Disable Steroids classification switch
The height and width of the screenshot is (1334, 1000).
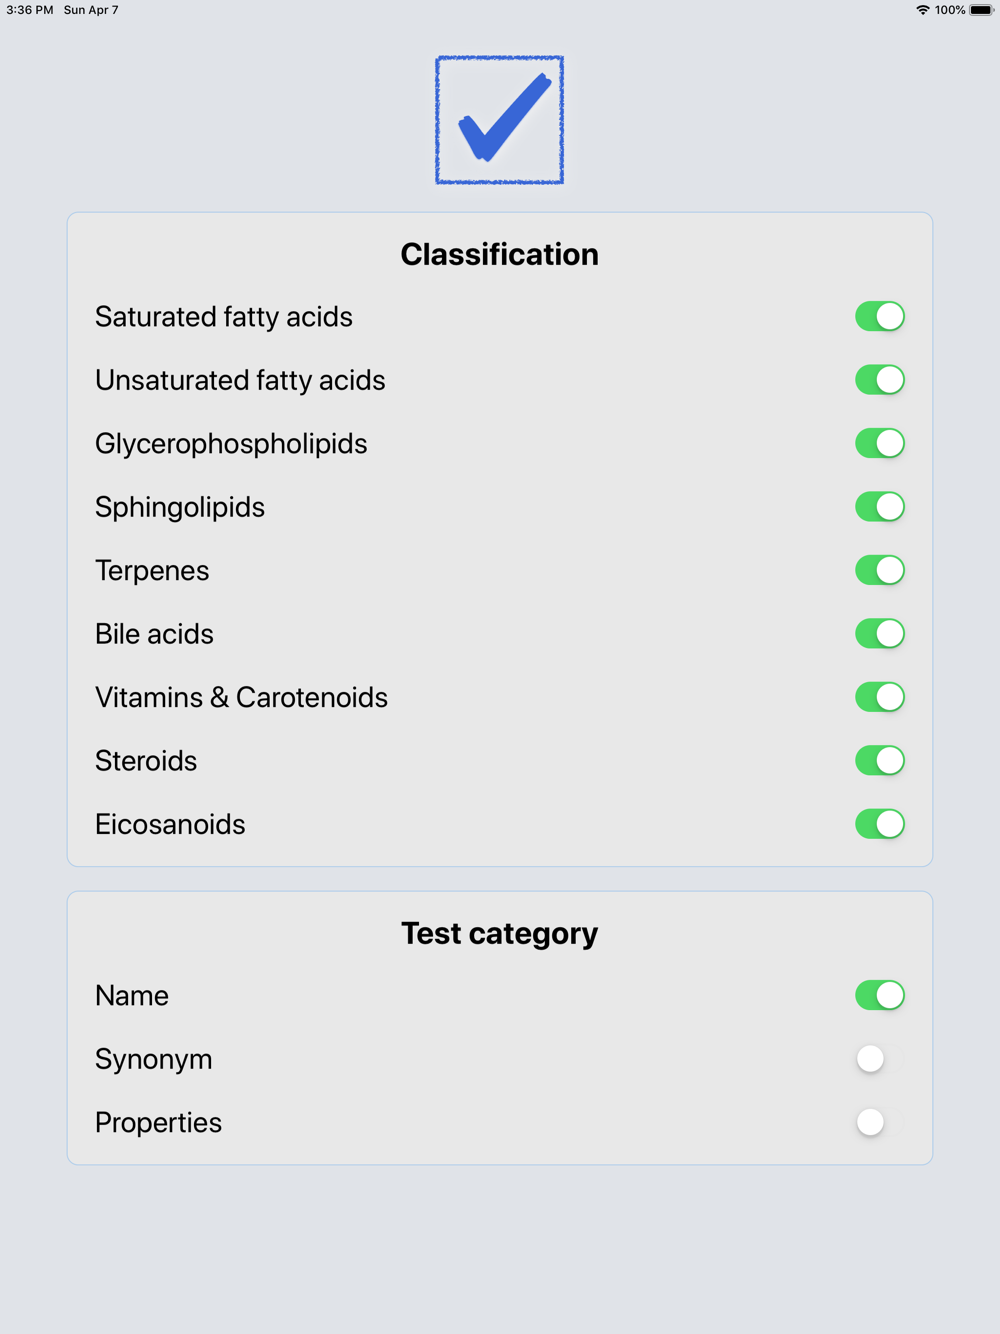click(x=880, y=761)
